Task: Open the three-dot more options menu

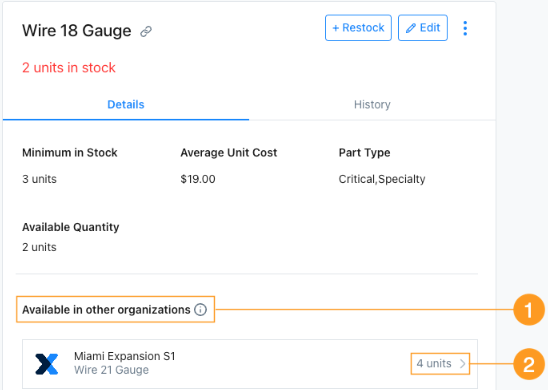Action: pyautogui.click(x=465, y=28)
